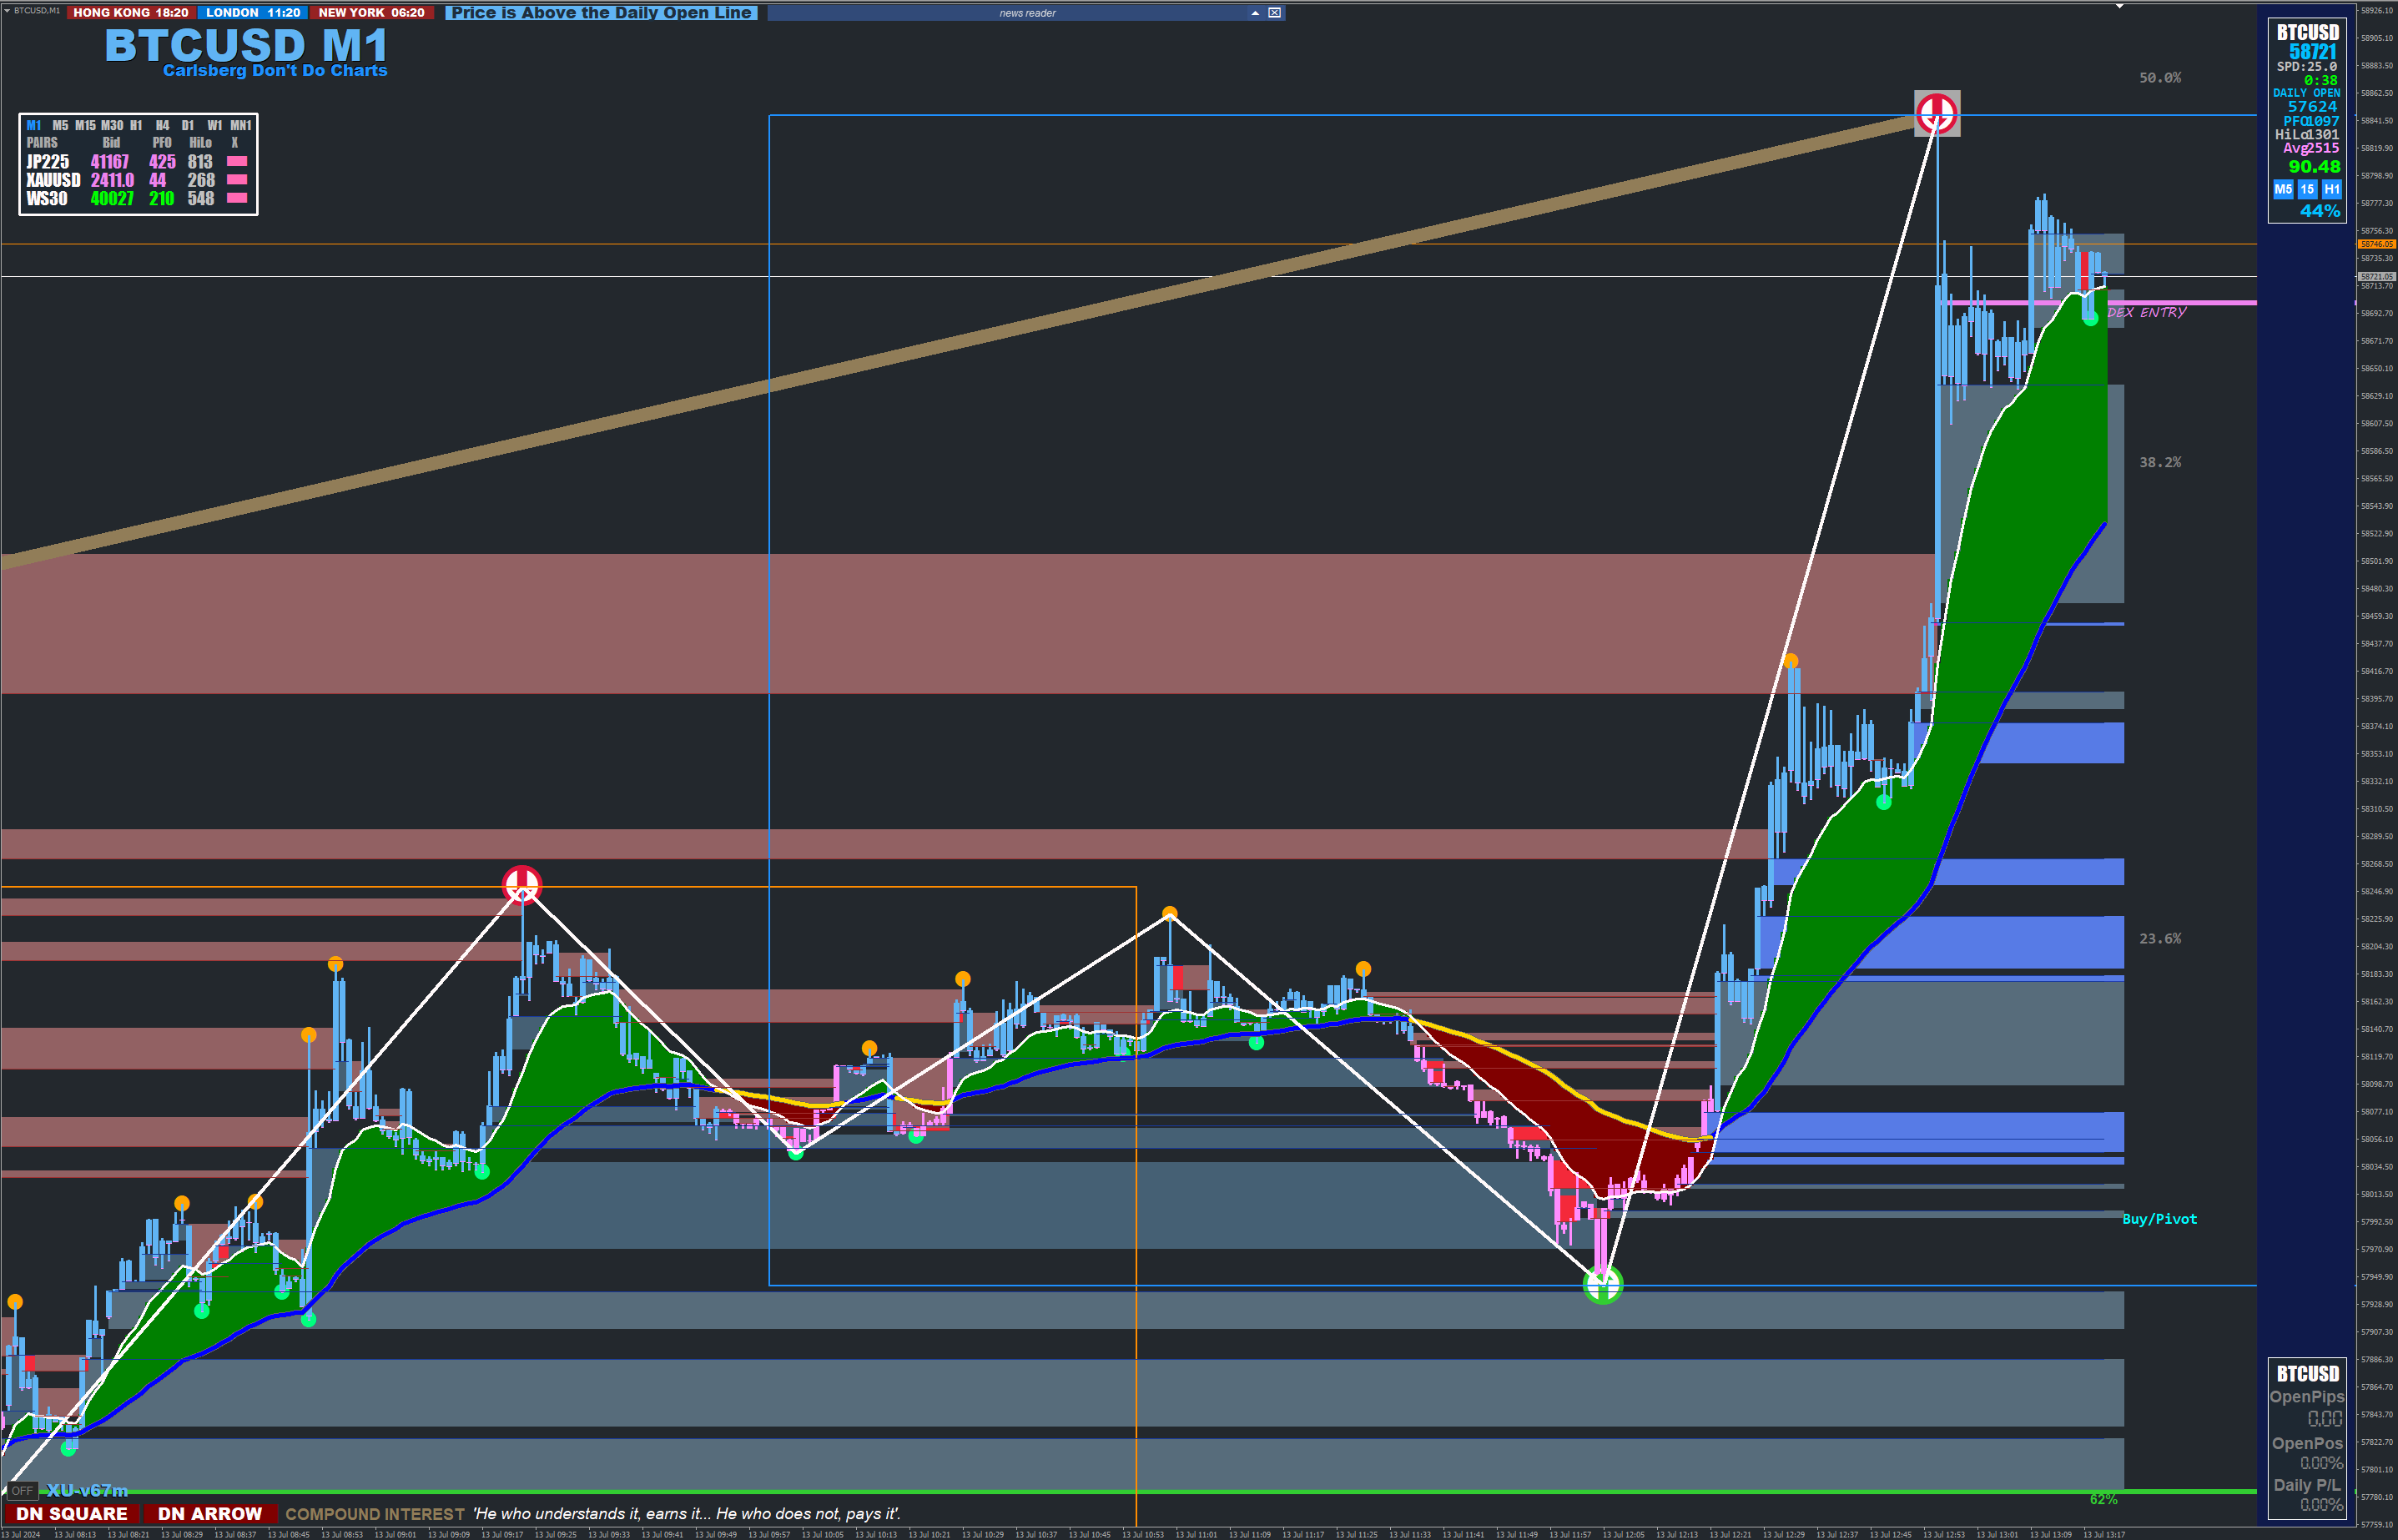Toggle the pink X box for WS30
This screenshot has width=2398, height=1540.
click(237, 198)
